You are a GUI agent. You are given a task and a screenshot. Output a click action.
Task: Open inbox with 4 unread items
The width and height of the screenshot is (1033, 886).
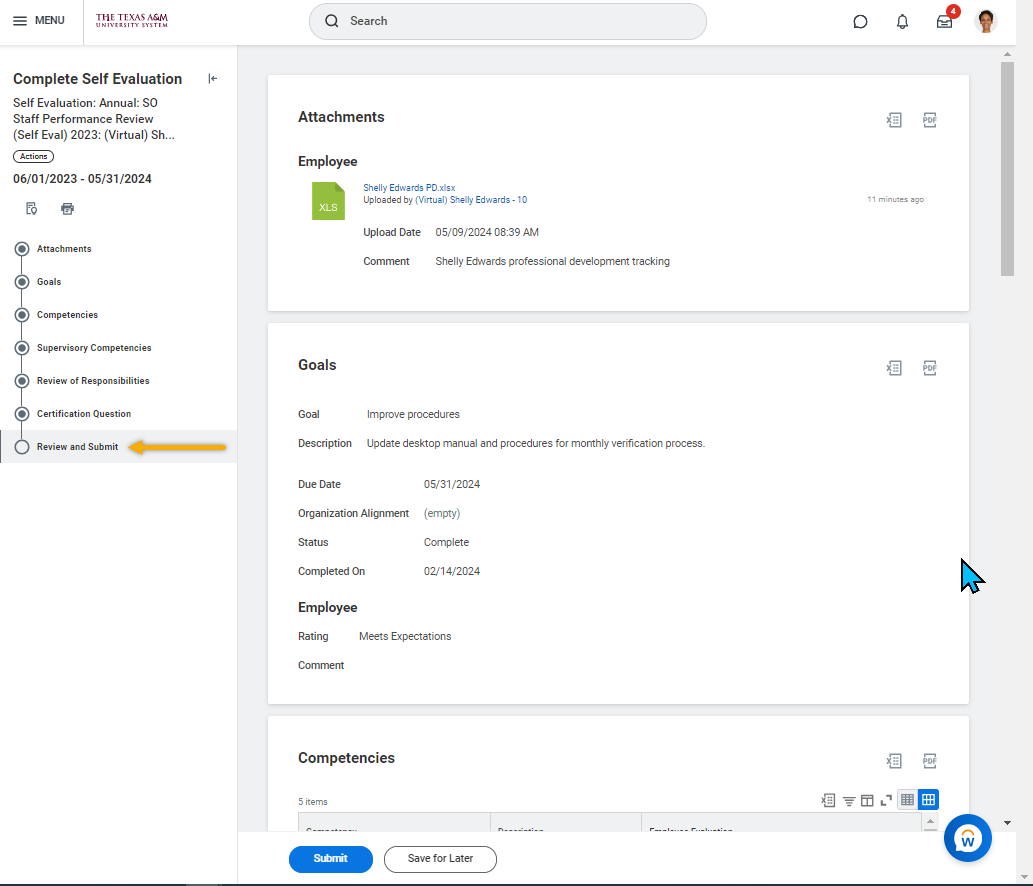(944, 21)
